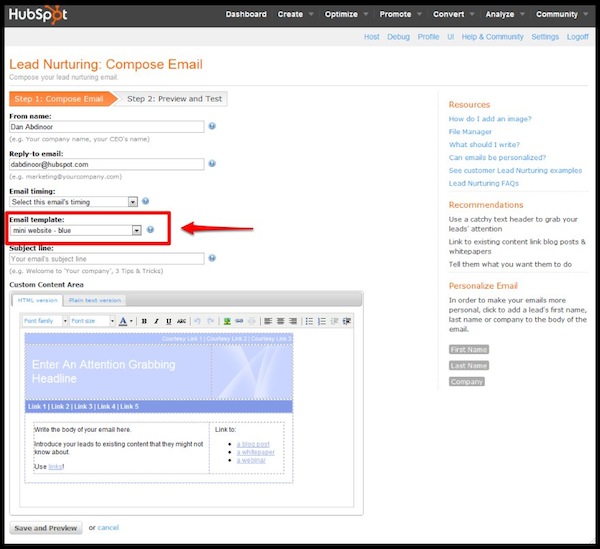Increase indent with indent icon

347,321
